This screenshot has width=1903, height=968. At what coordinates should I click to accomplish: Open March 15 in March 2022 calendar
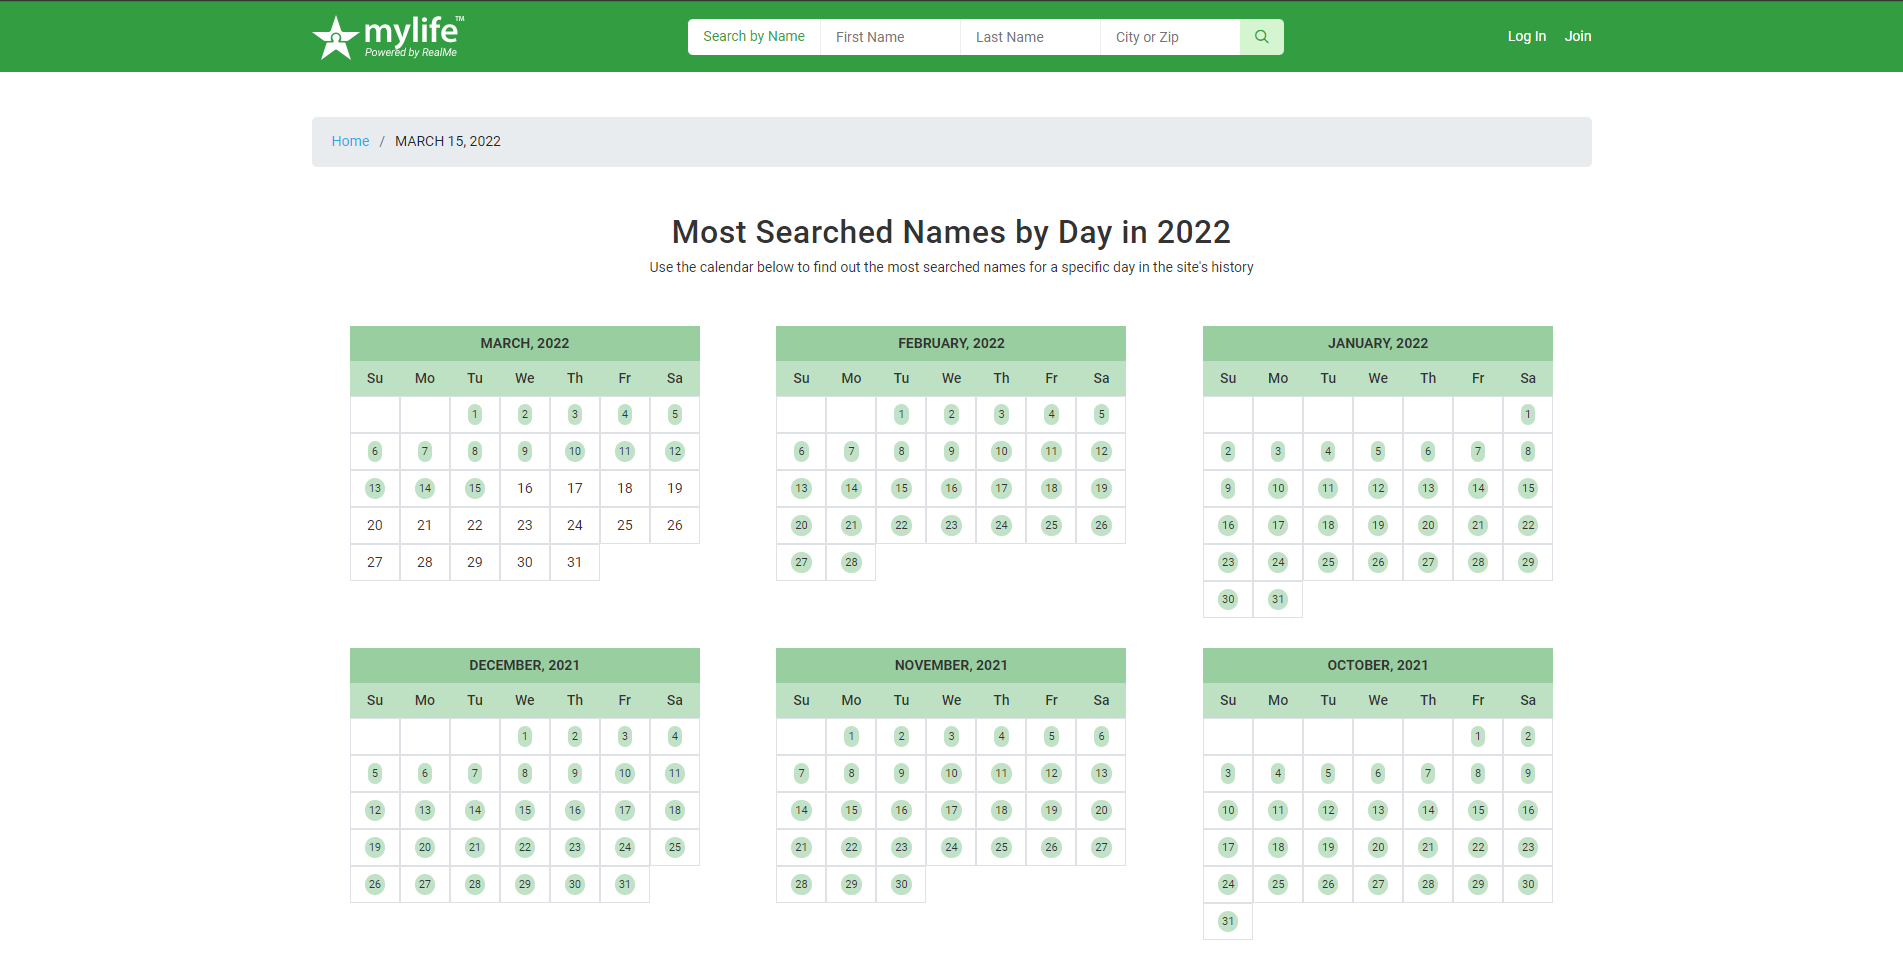pos(475,488)
